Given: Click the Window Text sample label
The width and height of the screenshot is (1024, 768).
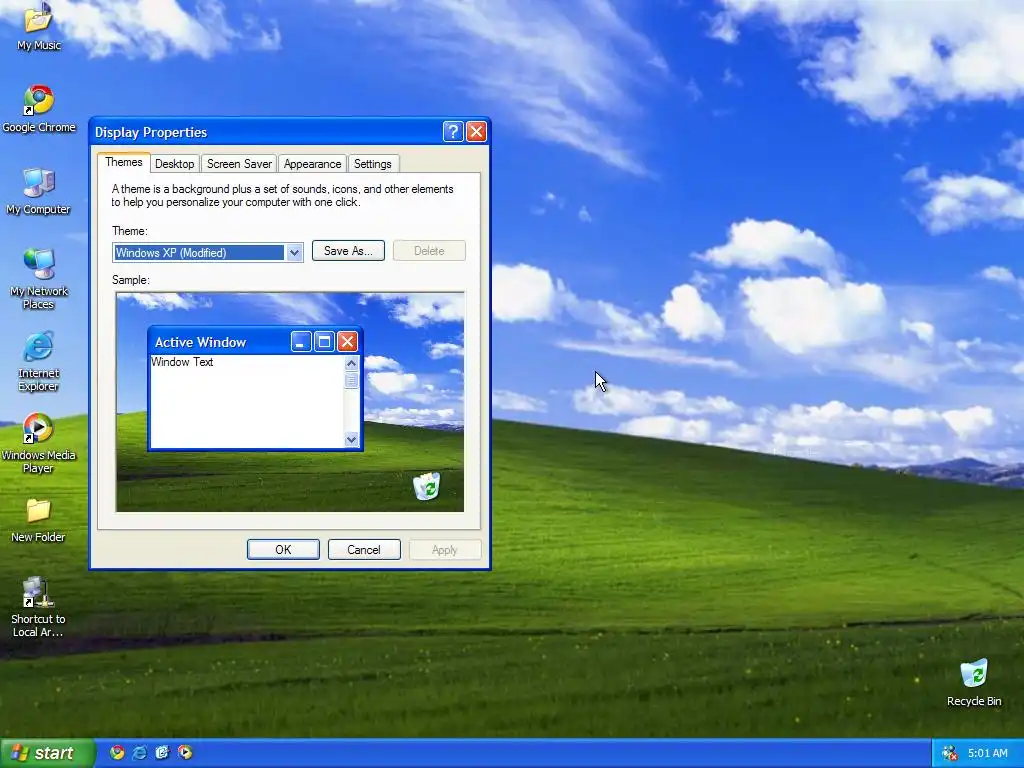Looking at the screenshot, I should [182, 362].
